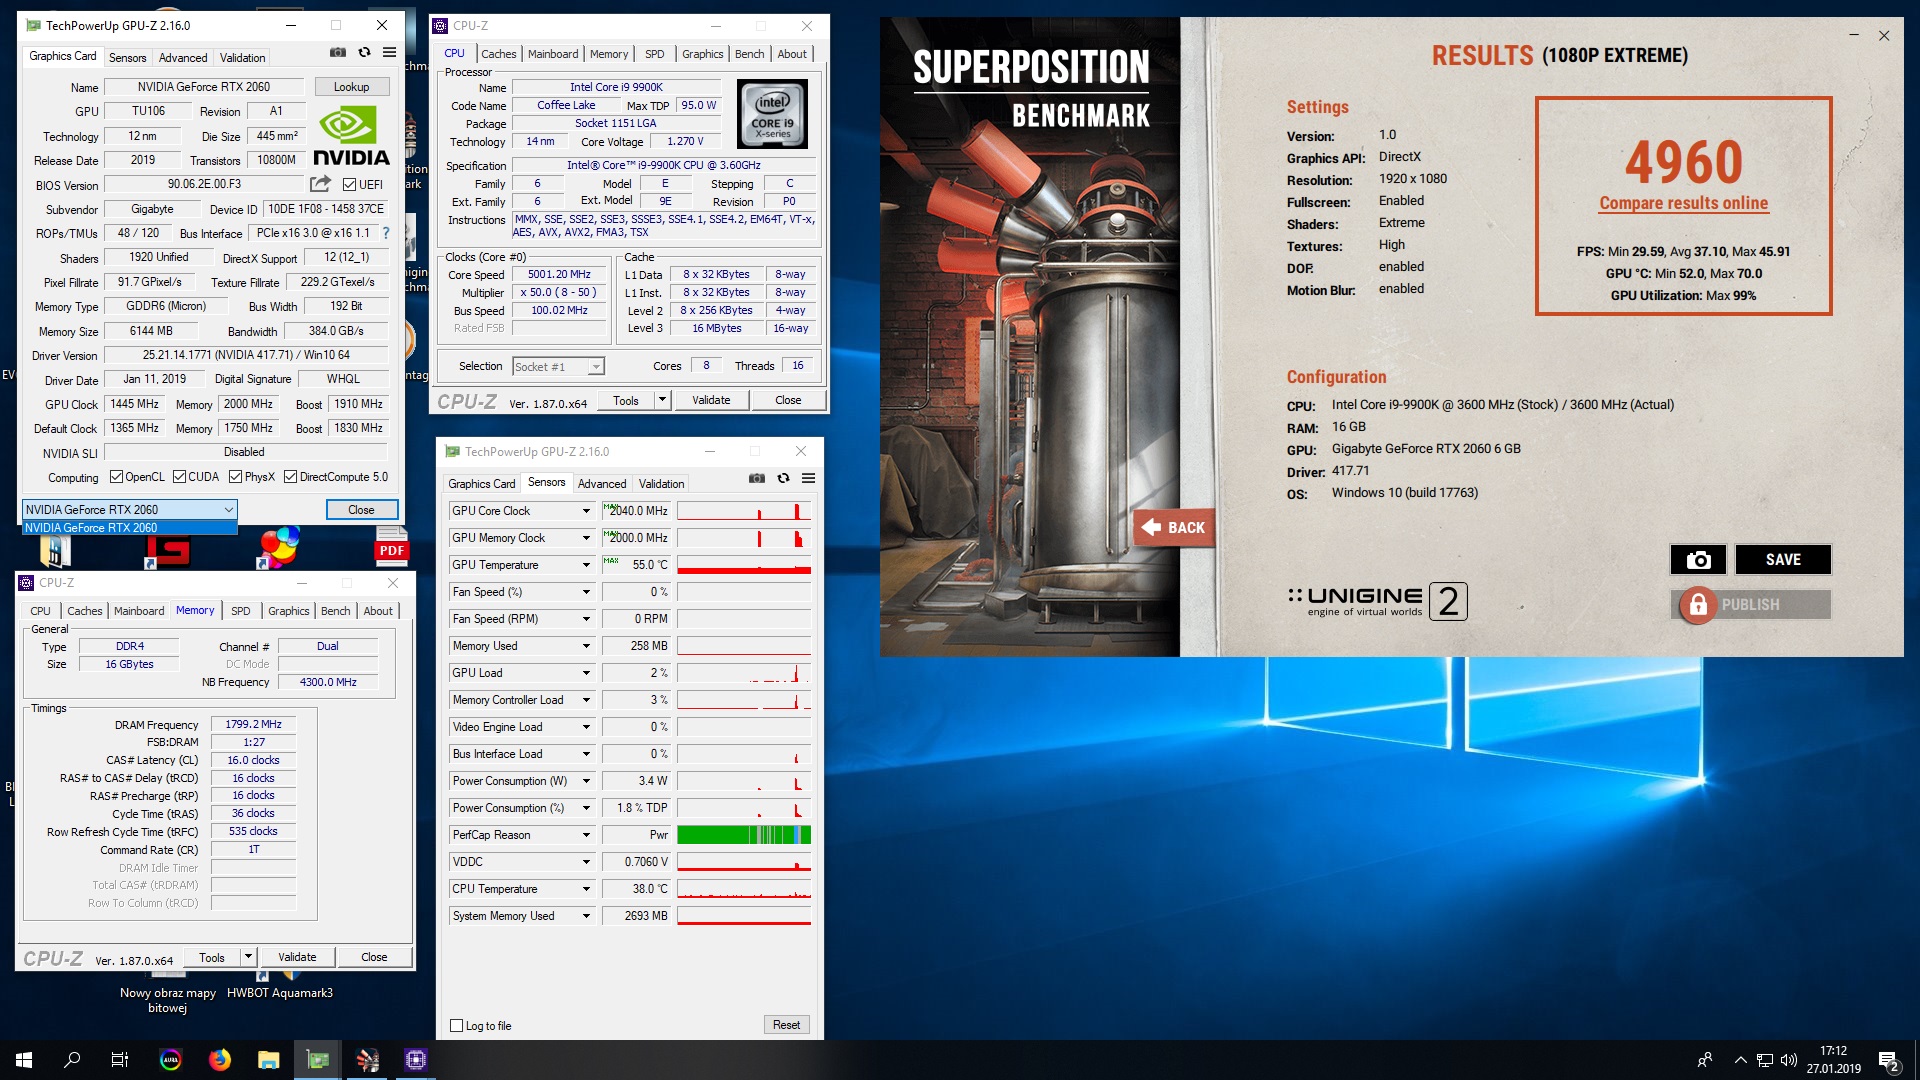The height and width of the screenshot is (1080, 1920).
Task: Enable the Log to file checkbox
Action: [456, 1025]
